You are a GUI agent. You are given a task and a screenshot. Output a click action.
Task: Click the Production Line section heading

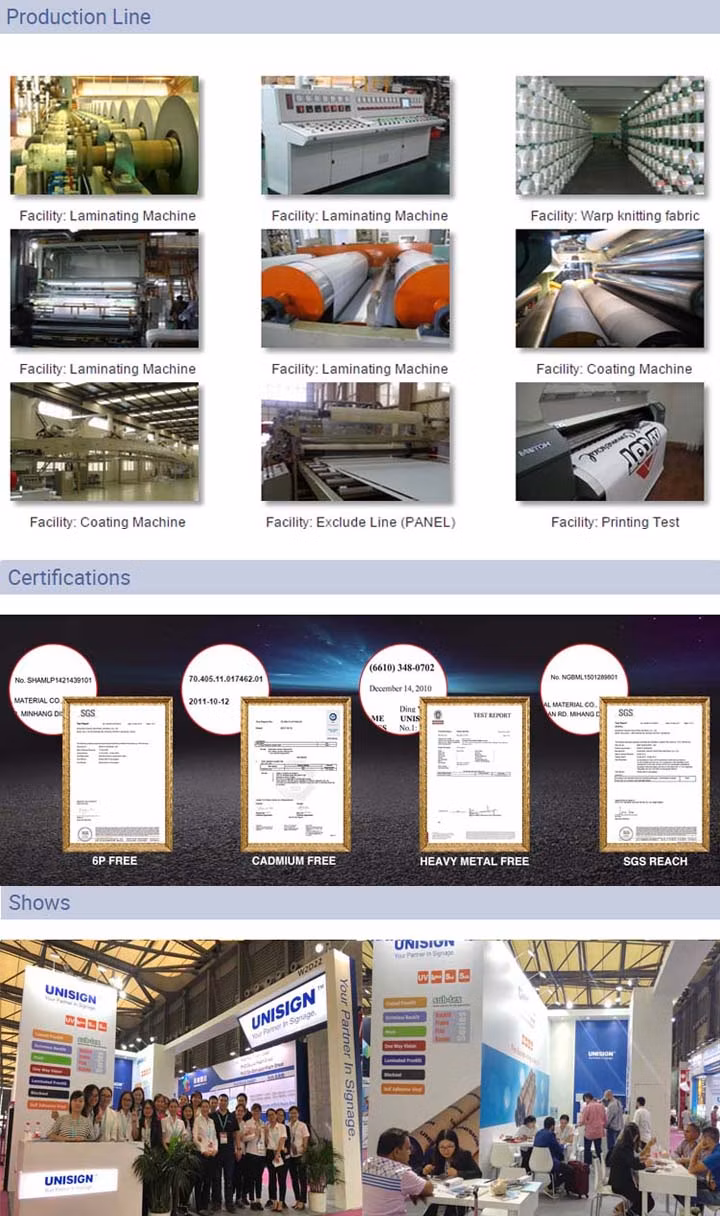pyautogui.click(x=78, y=17)
